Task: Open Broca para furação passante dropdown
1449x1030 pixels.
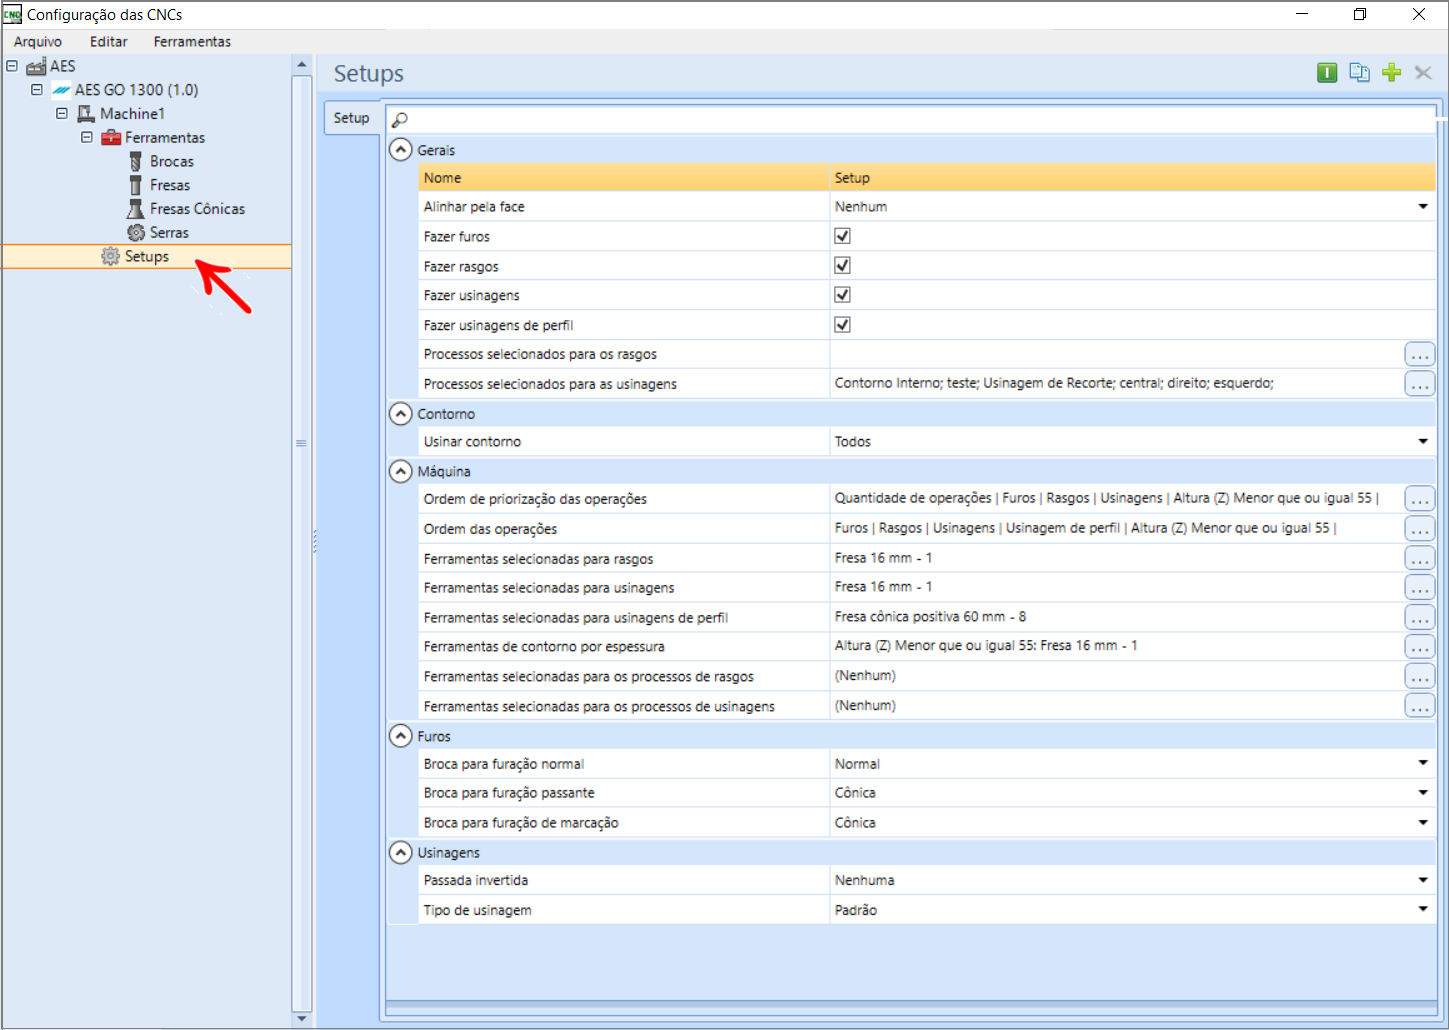Action: 1422,792
